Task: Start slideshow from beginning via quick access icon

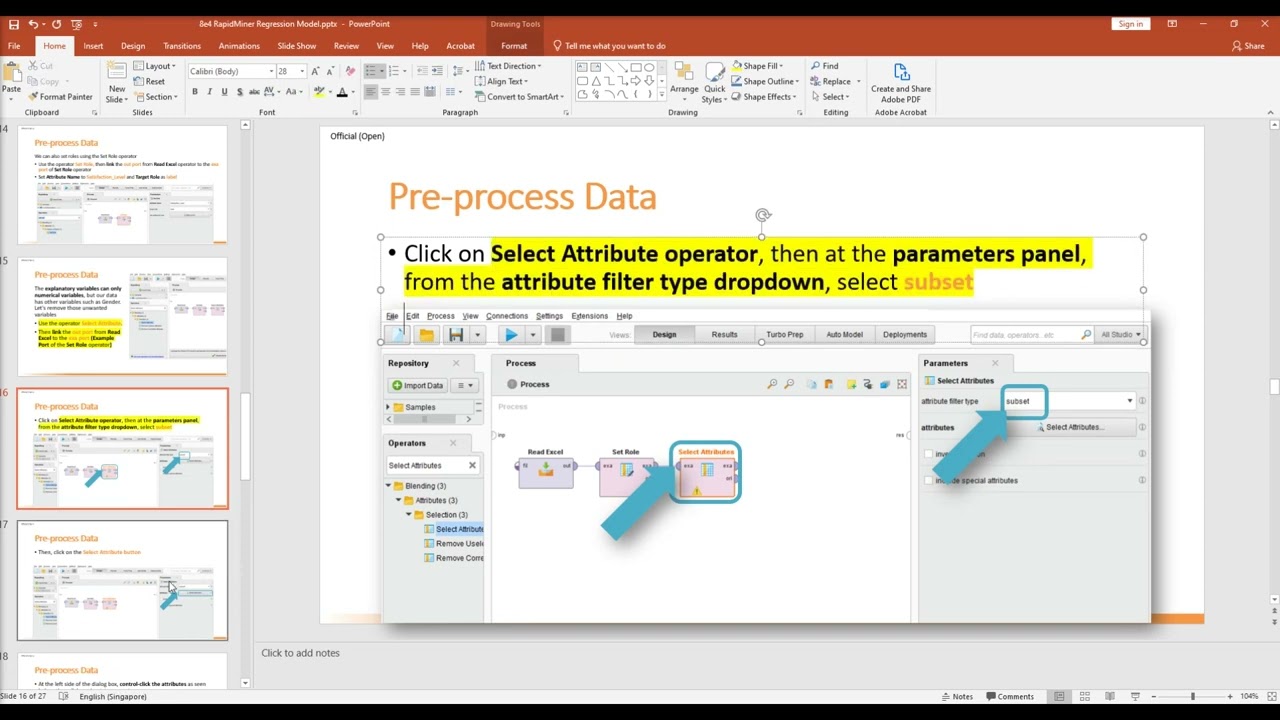Action: 77,24
